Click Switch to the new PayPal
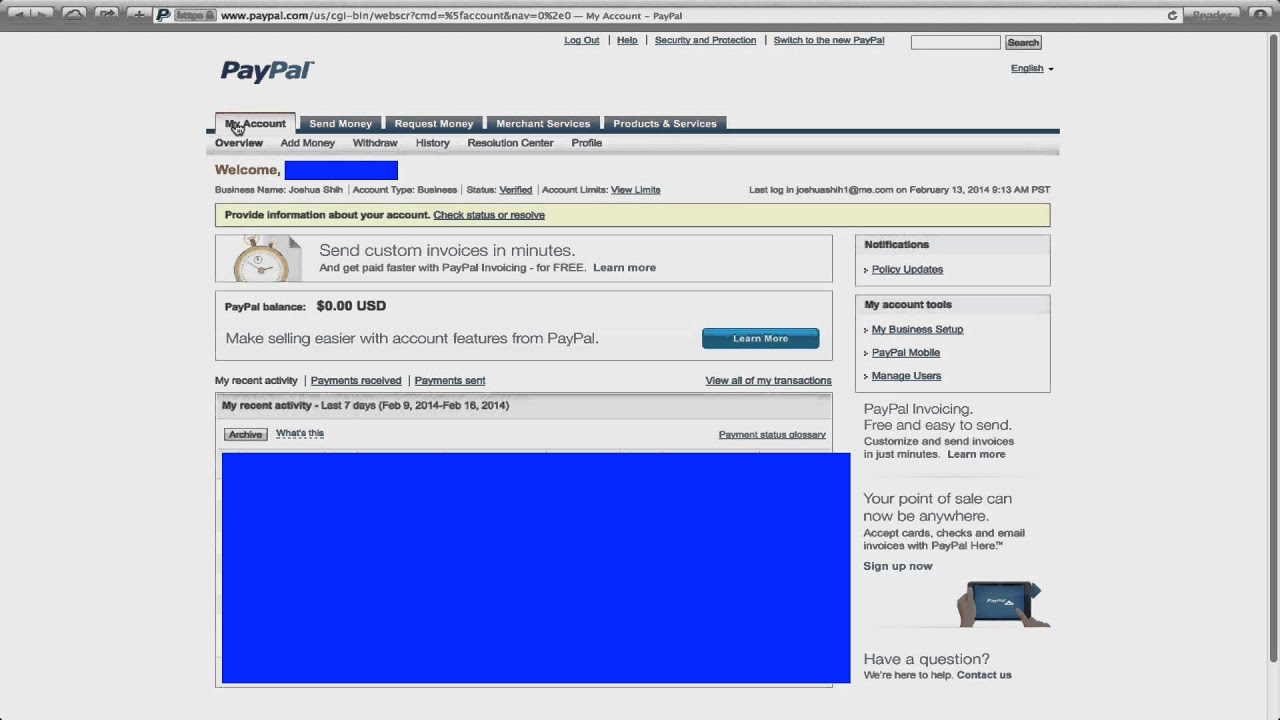The width and height of the screenshot is (1280, 720). click(x=829, y=40)
